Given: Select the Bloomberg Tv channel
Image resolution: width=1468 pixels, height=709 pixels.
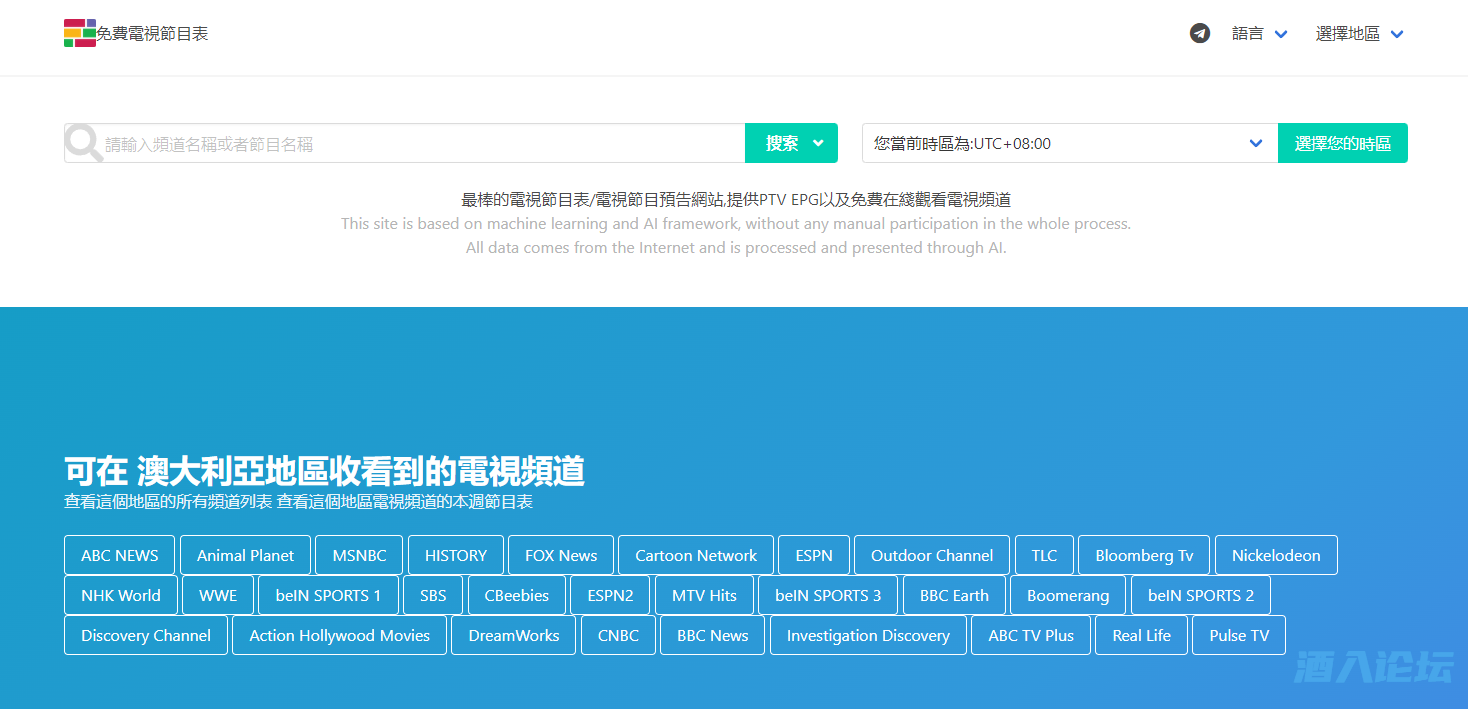Looking at the screenshot, I should coord(1144,555).
